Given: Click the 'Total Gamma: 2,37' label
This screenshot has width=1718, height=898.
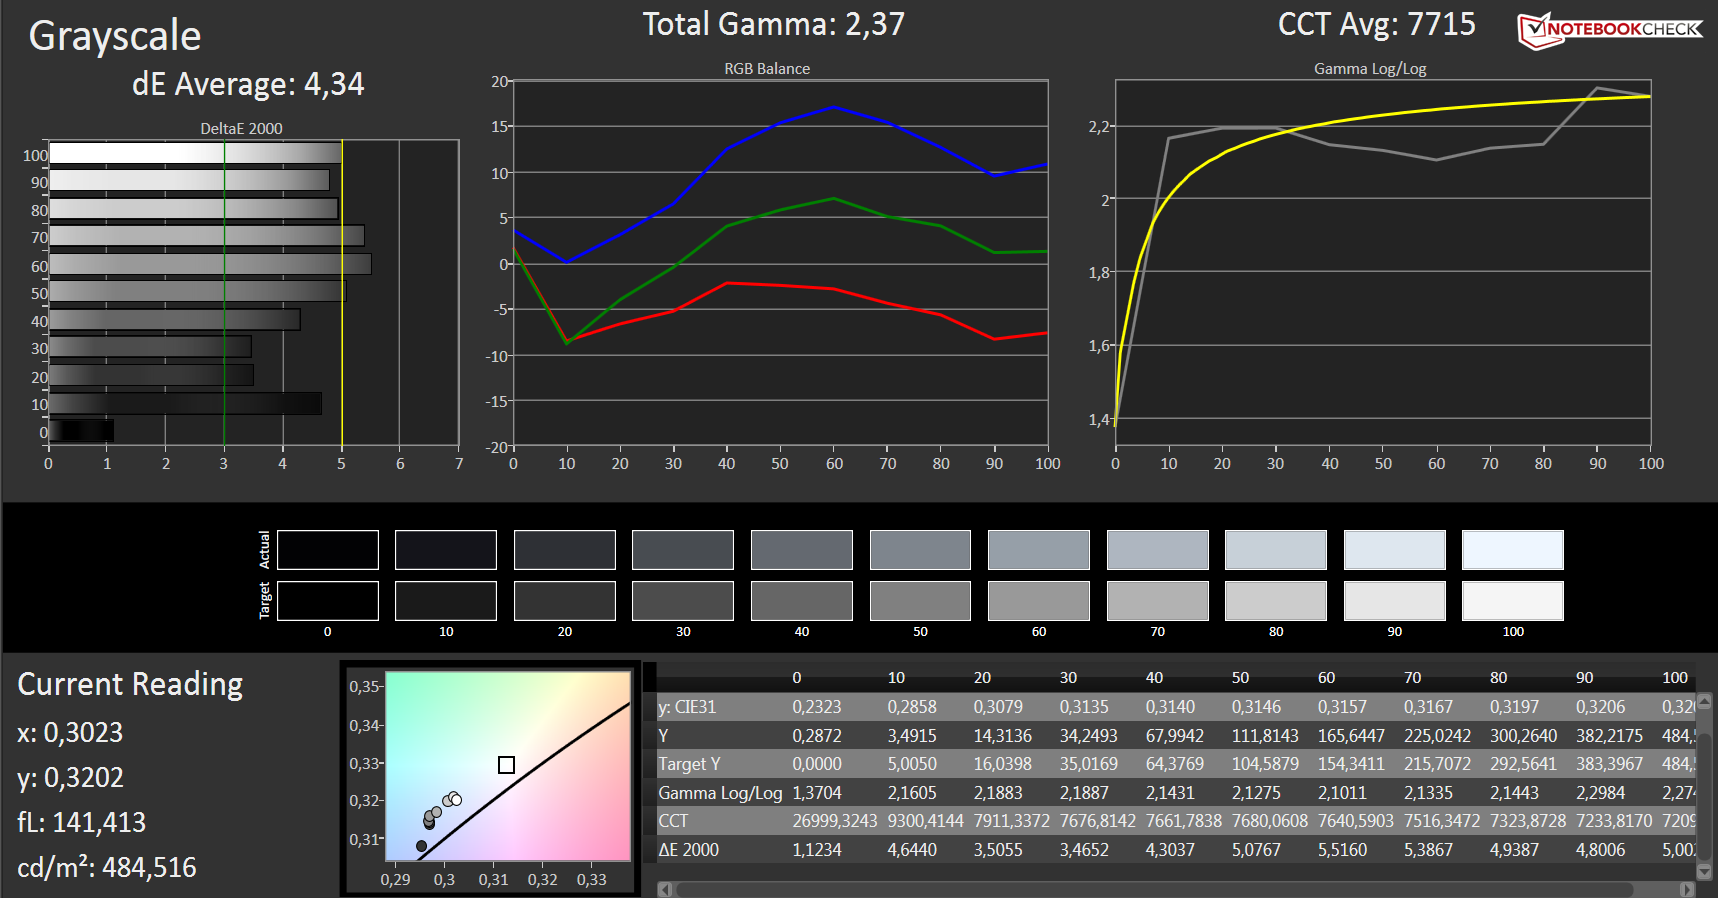Looking at the screenshot, I should (x=773, y=24).
